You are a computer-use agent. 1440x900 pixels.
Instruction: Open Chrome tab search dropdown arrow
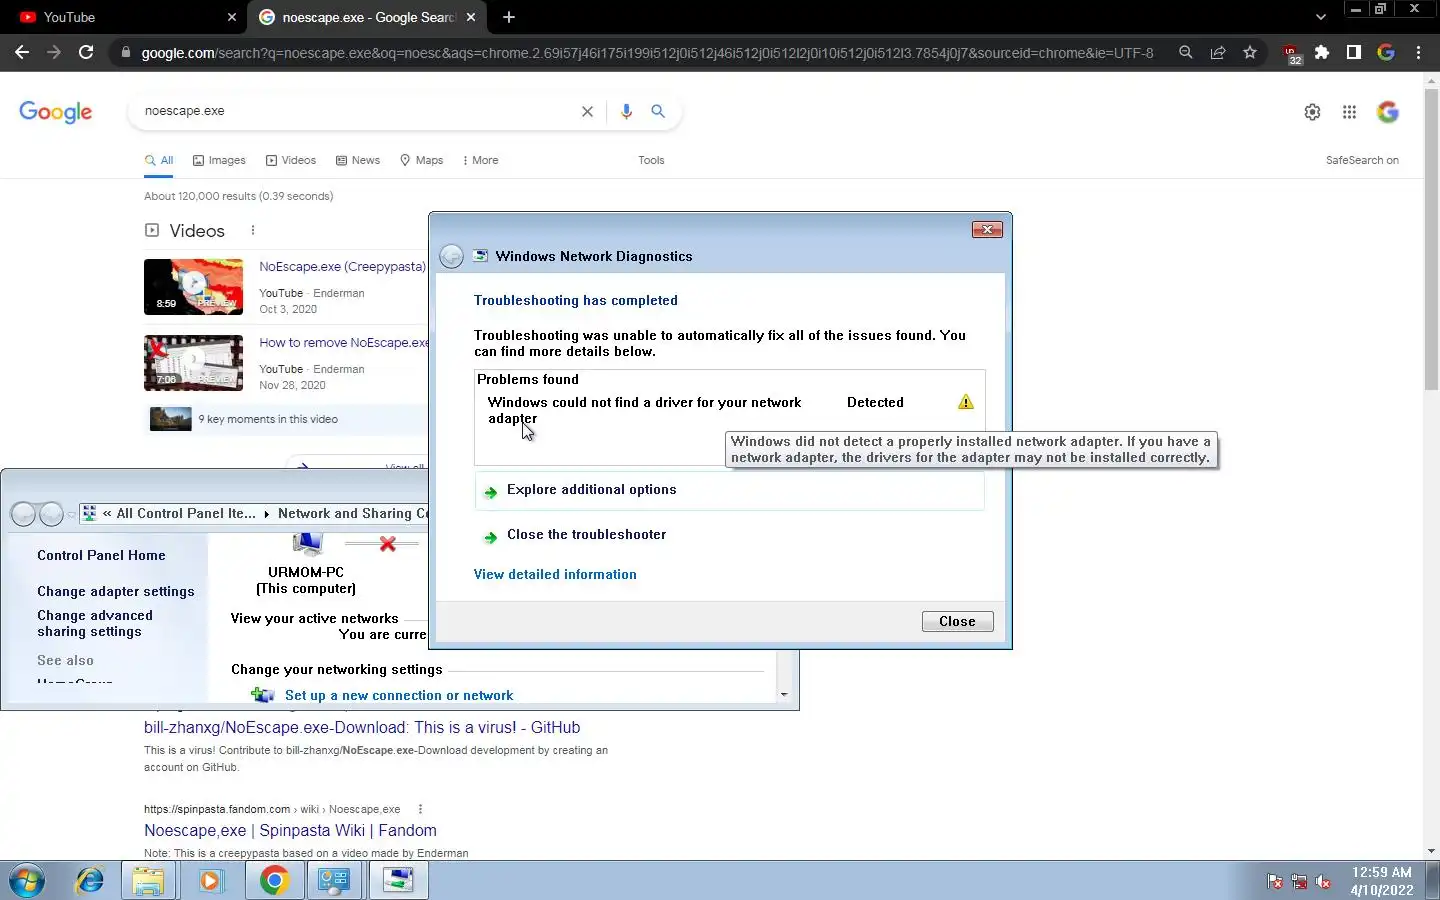point(1320,17)
